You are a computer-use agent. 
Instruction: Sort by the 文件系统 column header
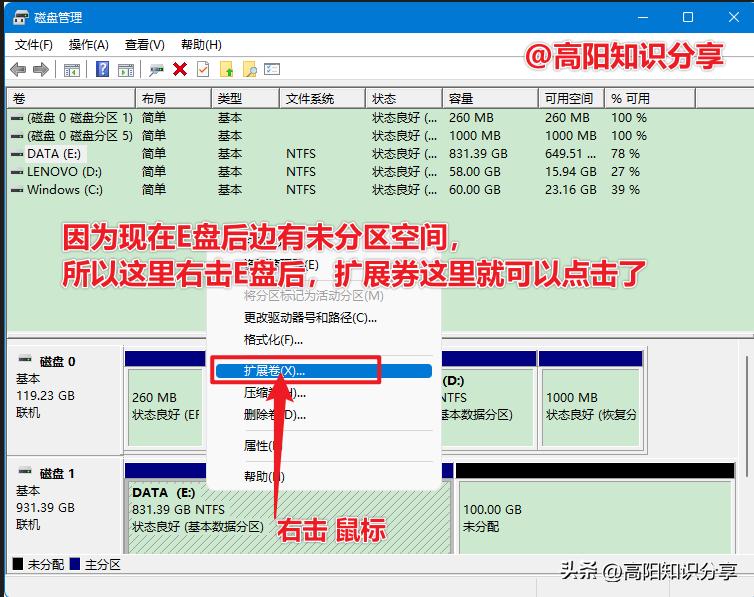tap(322, 99)
